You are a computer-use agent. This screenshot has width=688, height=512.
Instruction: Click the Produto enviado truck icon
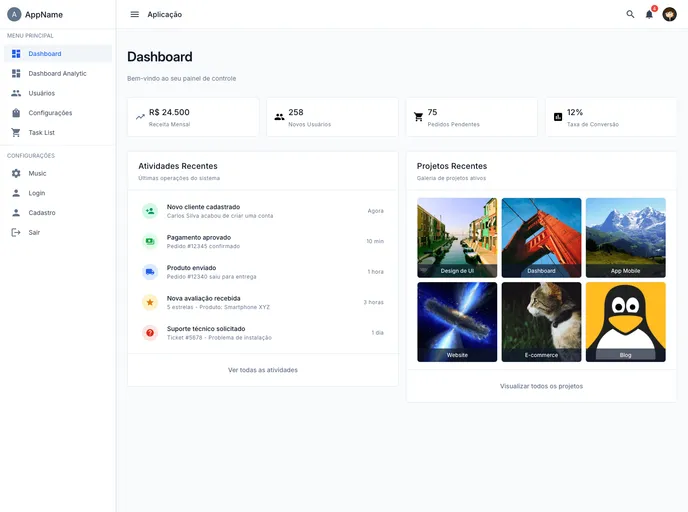150,272
